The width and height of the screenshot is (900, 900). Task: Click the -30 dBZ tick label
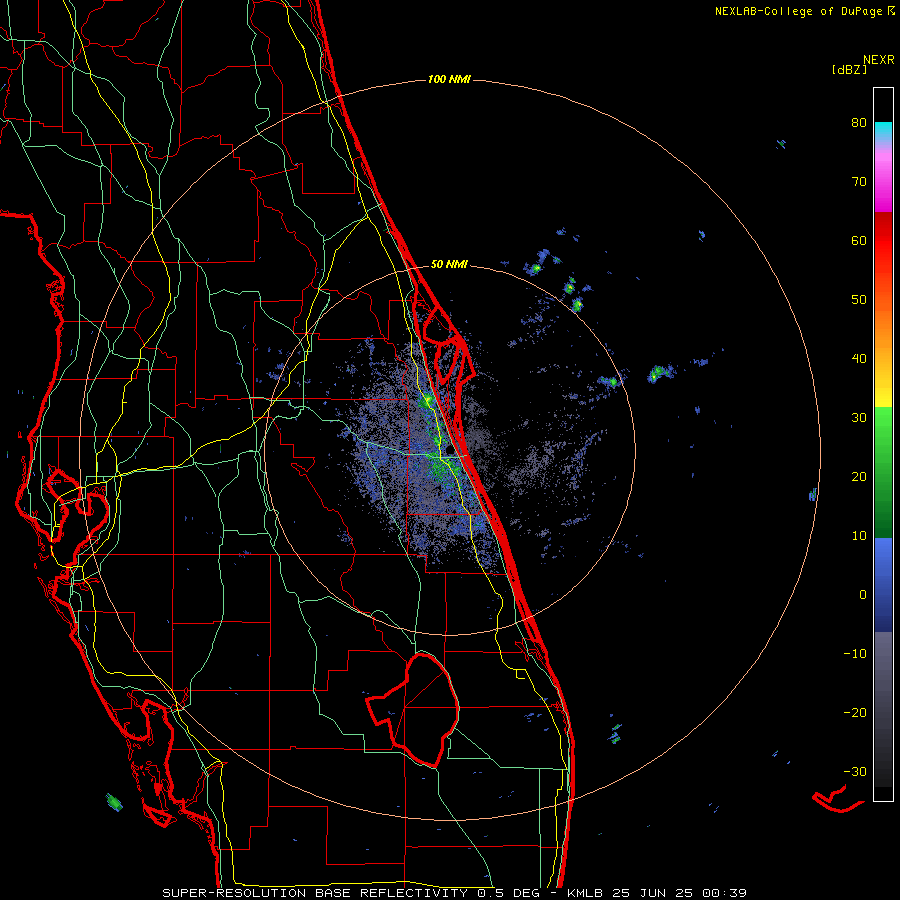click(x=855, y=772)
